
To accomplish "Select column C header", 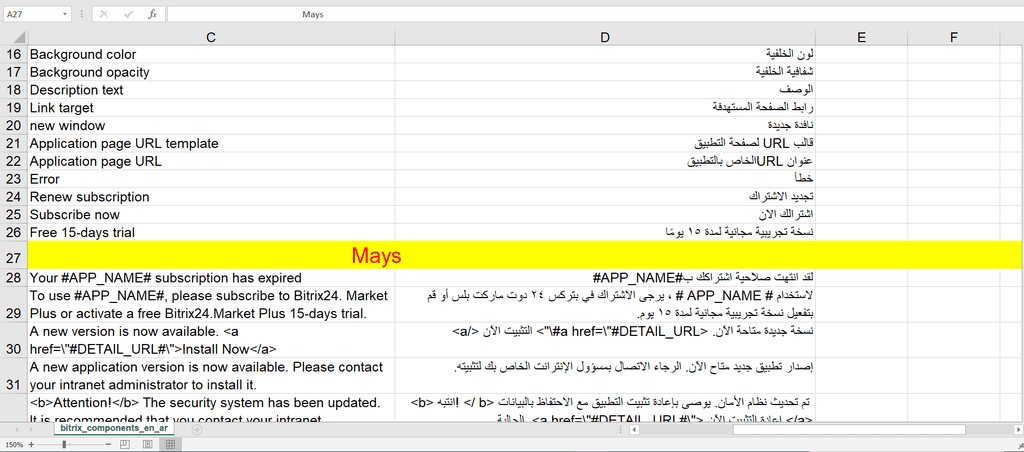I will pyautogui.click(x=211, y=38).
